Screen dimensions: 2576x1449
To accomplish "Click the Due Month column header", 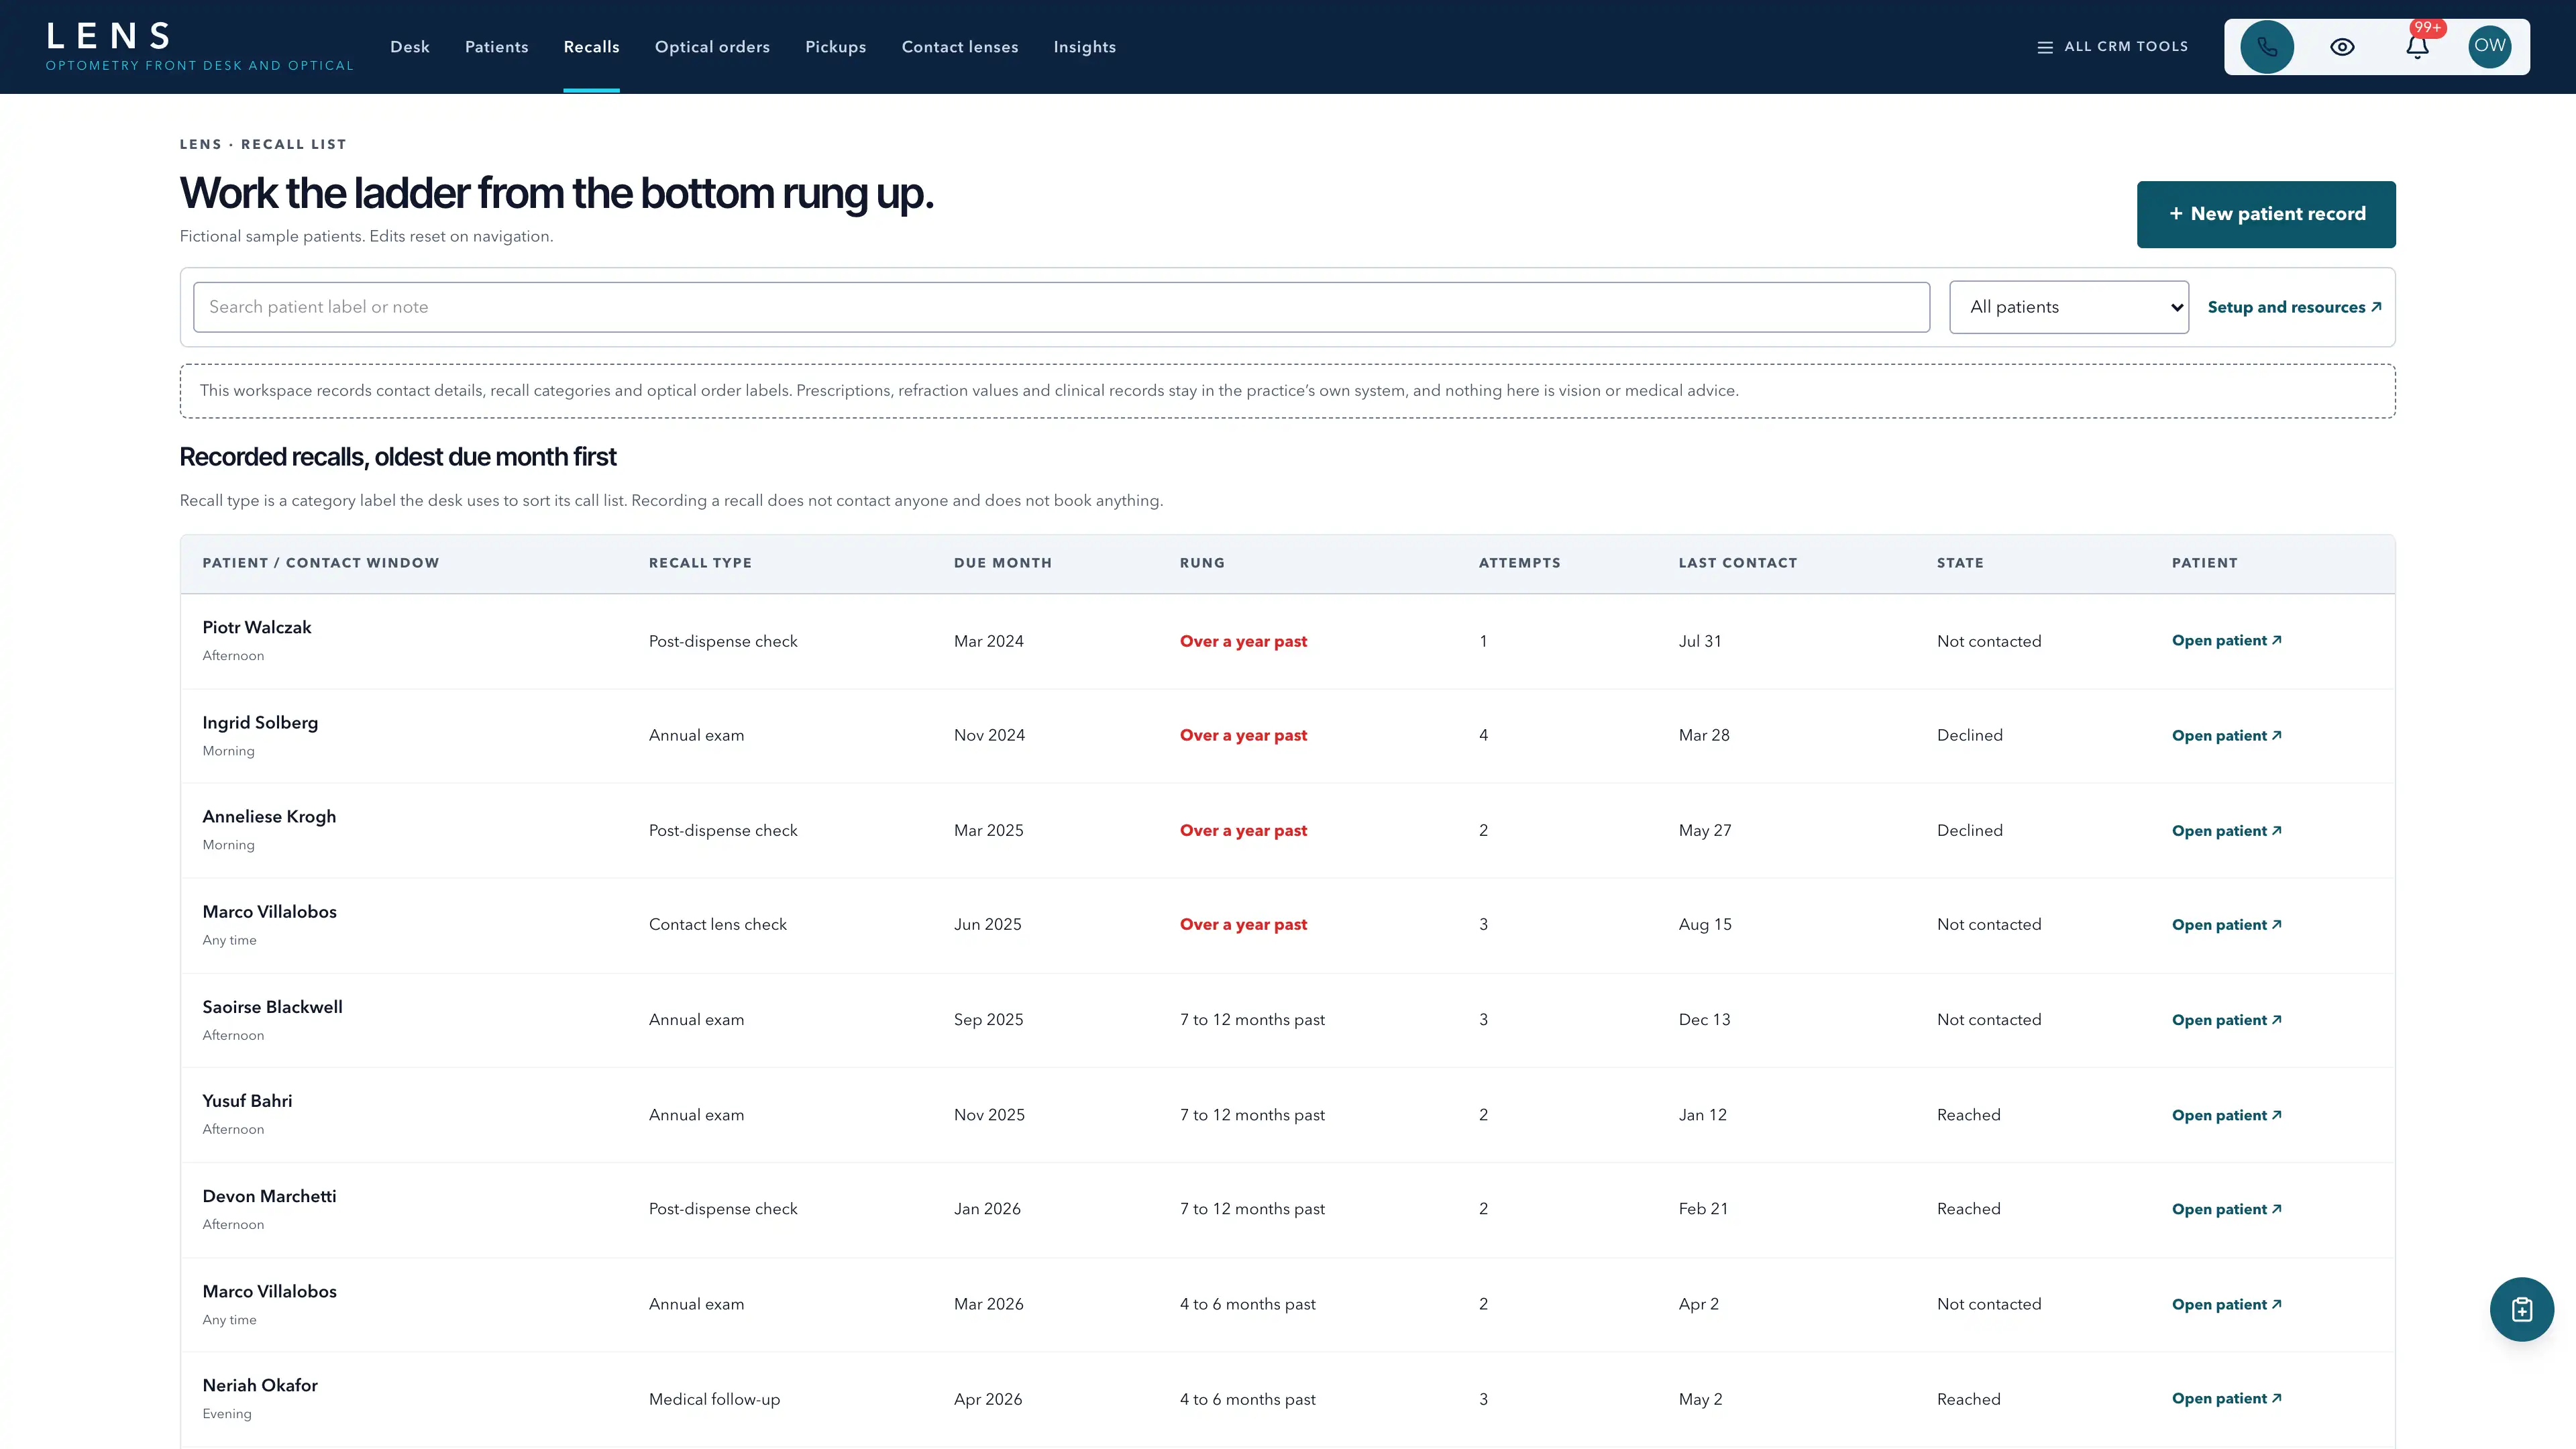I will (1002, 563).
